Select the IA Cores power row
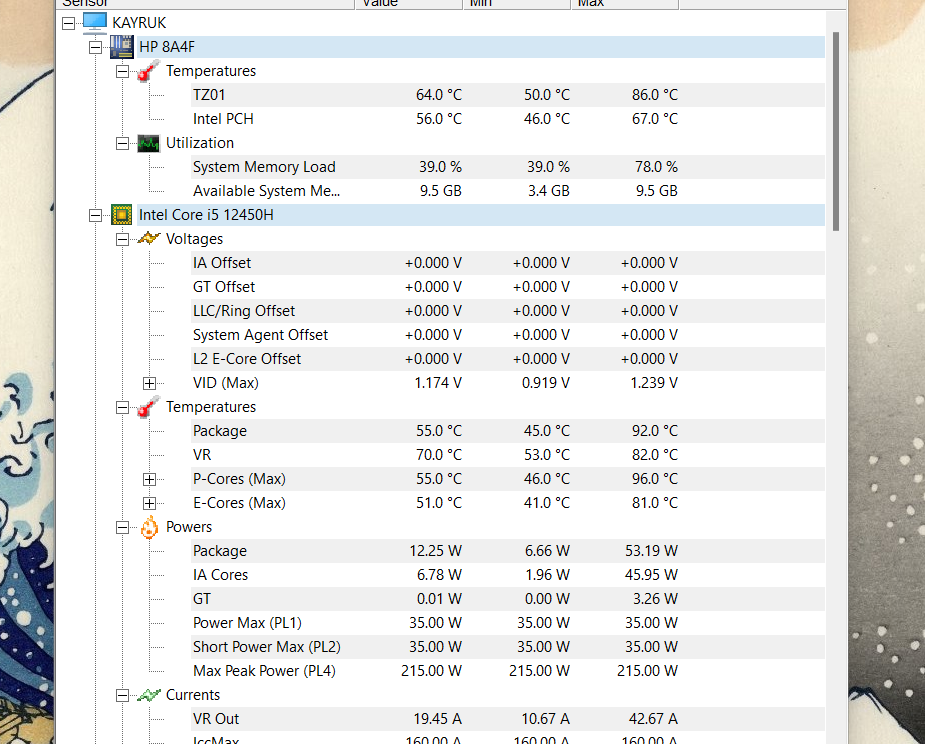This screenshot has width=925, height=744. [508, 575]
